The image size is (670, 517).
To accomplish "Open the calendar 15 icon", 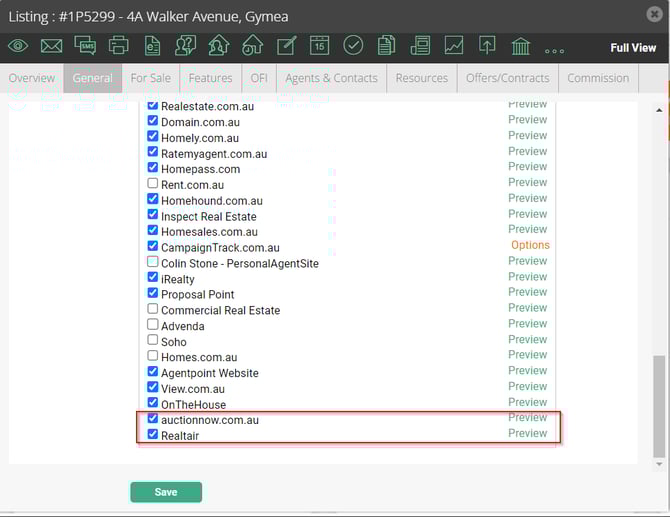I will click(x=320, y=45).
